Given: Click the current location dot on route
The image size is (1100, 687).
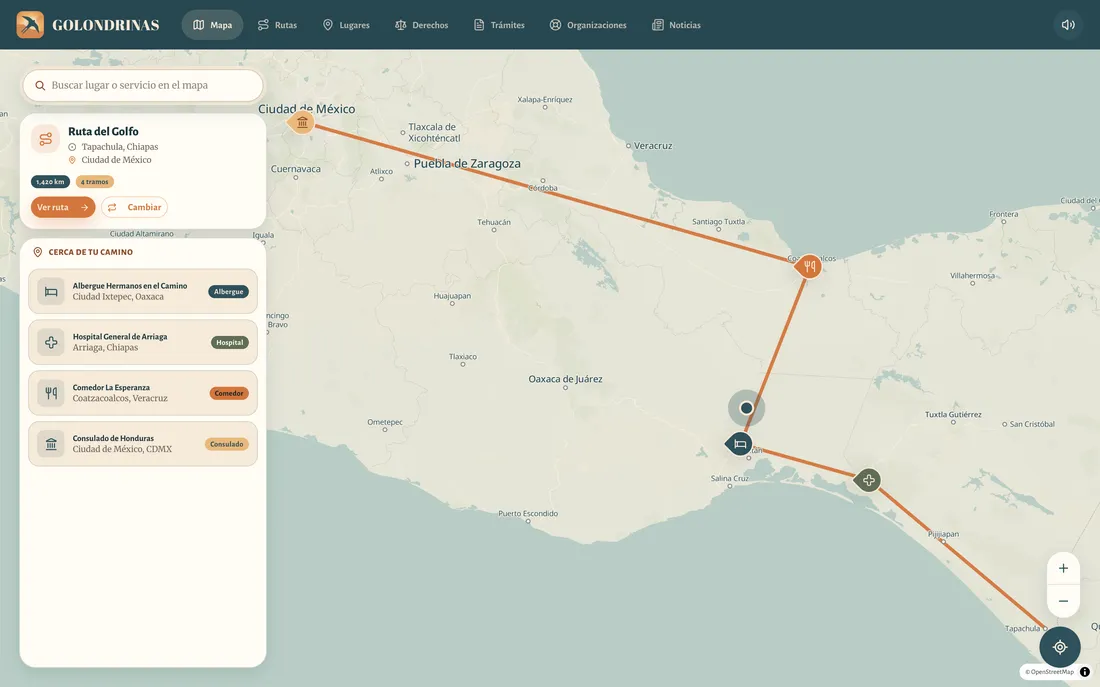Looking at the screenshot, I should 746,408.
